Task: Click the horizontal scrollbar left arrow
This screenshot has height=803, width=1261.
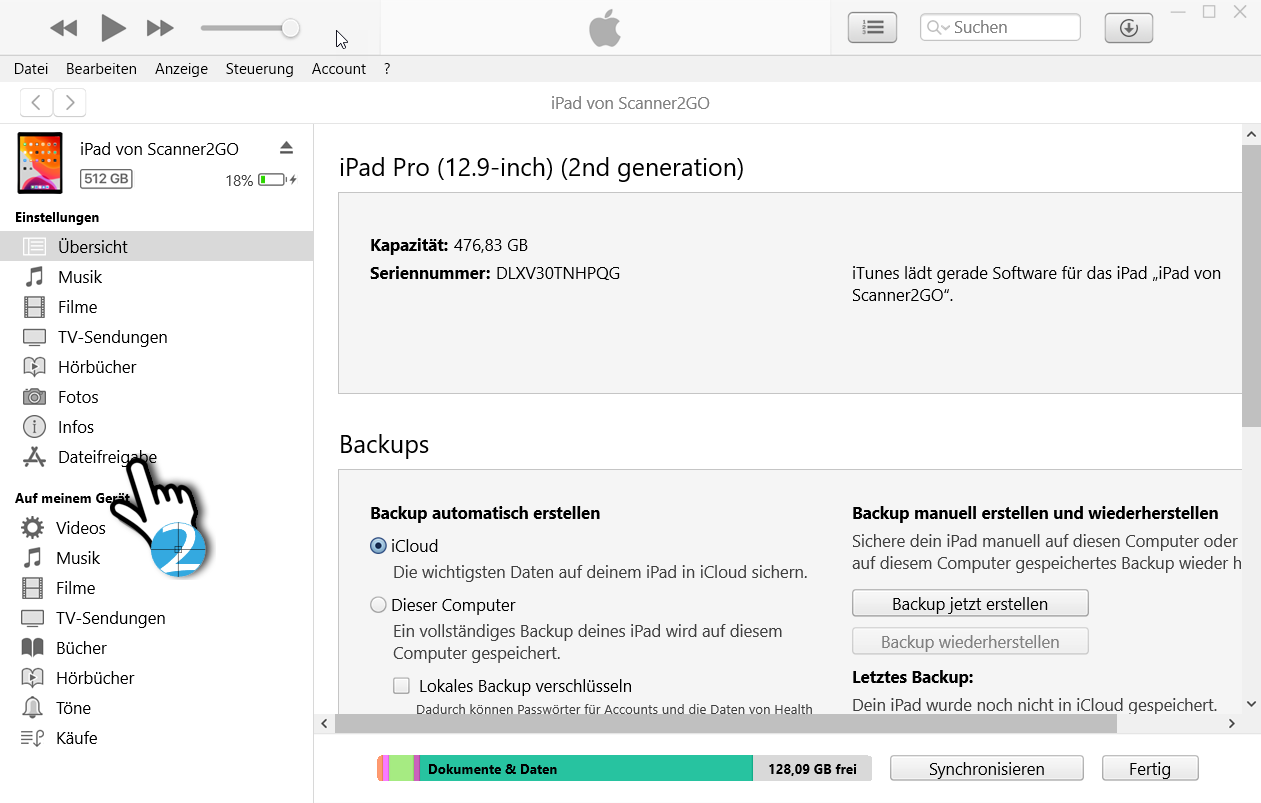Action: point(324,723)
